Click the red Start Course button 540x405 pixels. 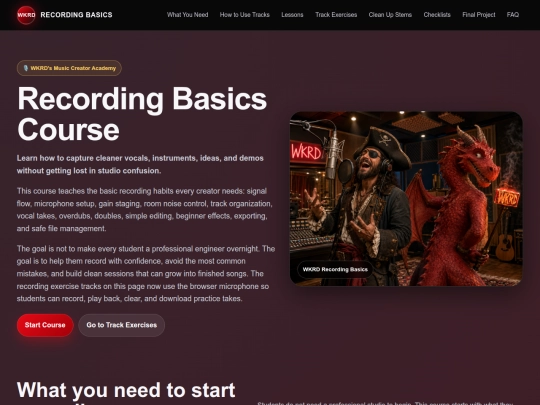[45, 325]
